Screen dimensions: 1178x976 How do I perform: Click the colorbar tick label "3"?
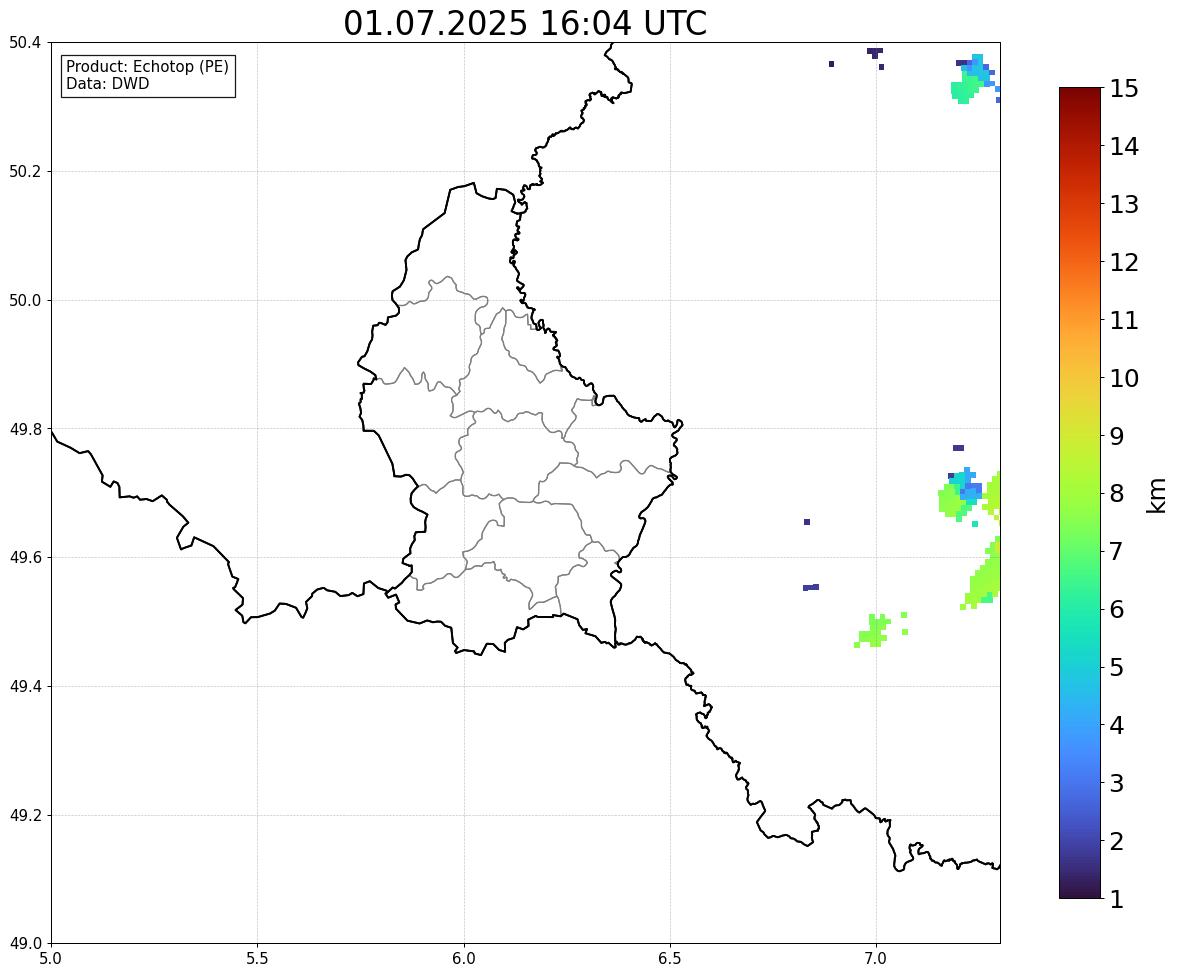1117,783
